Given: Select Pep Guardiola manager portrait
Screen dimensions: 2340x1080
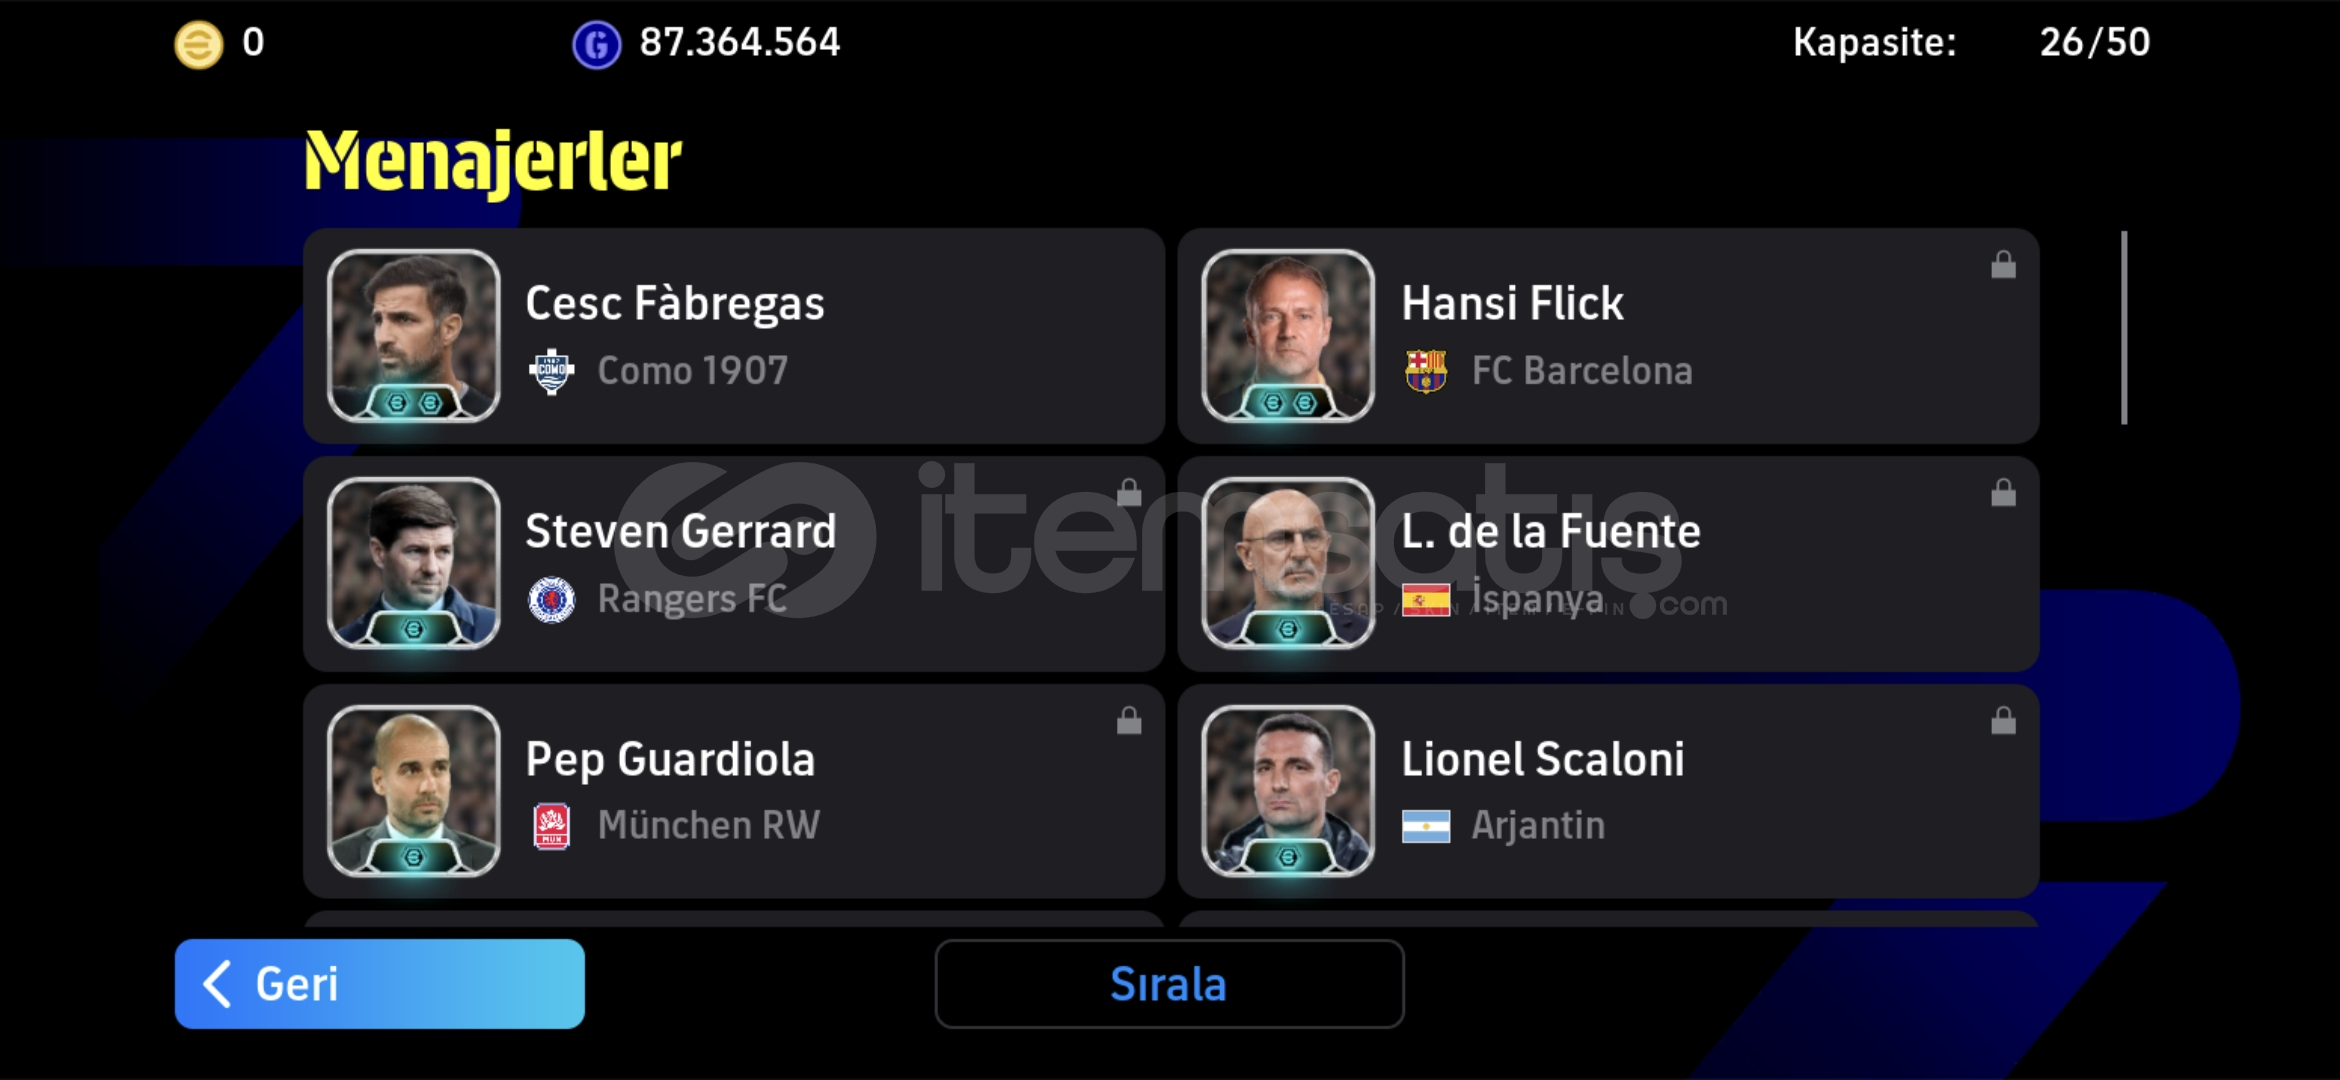Looking at the screenshot, I should pos(413,791).
